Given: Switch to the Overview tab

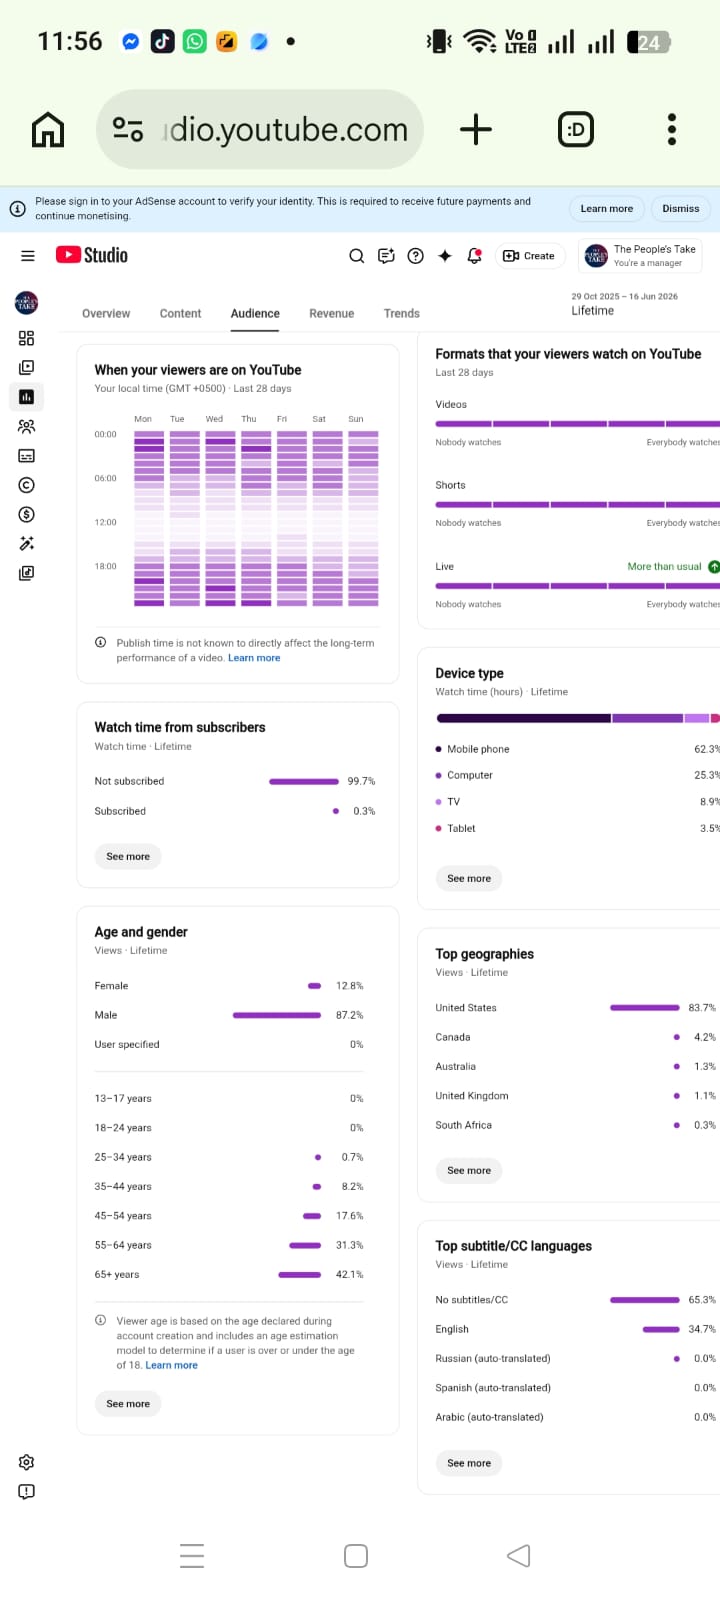Looking at the screenshot, I should pos(106,313).
